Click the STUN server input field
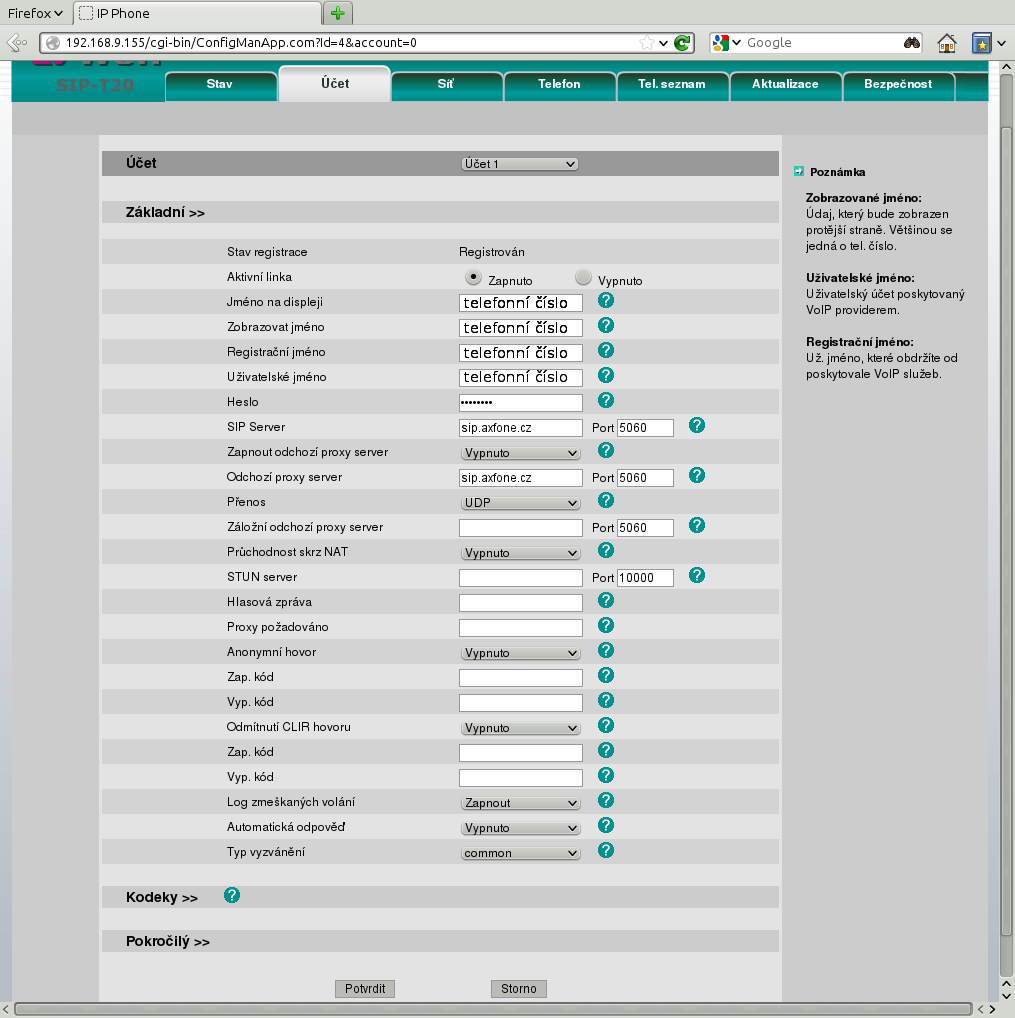Viewport: 1015px width, 1018px height. 520,578
